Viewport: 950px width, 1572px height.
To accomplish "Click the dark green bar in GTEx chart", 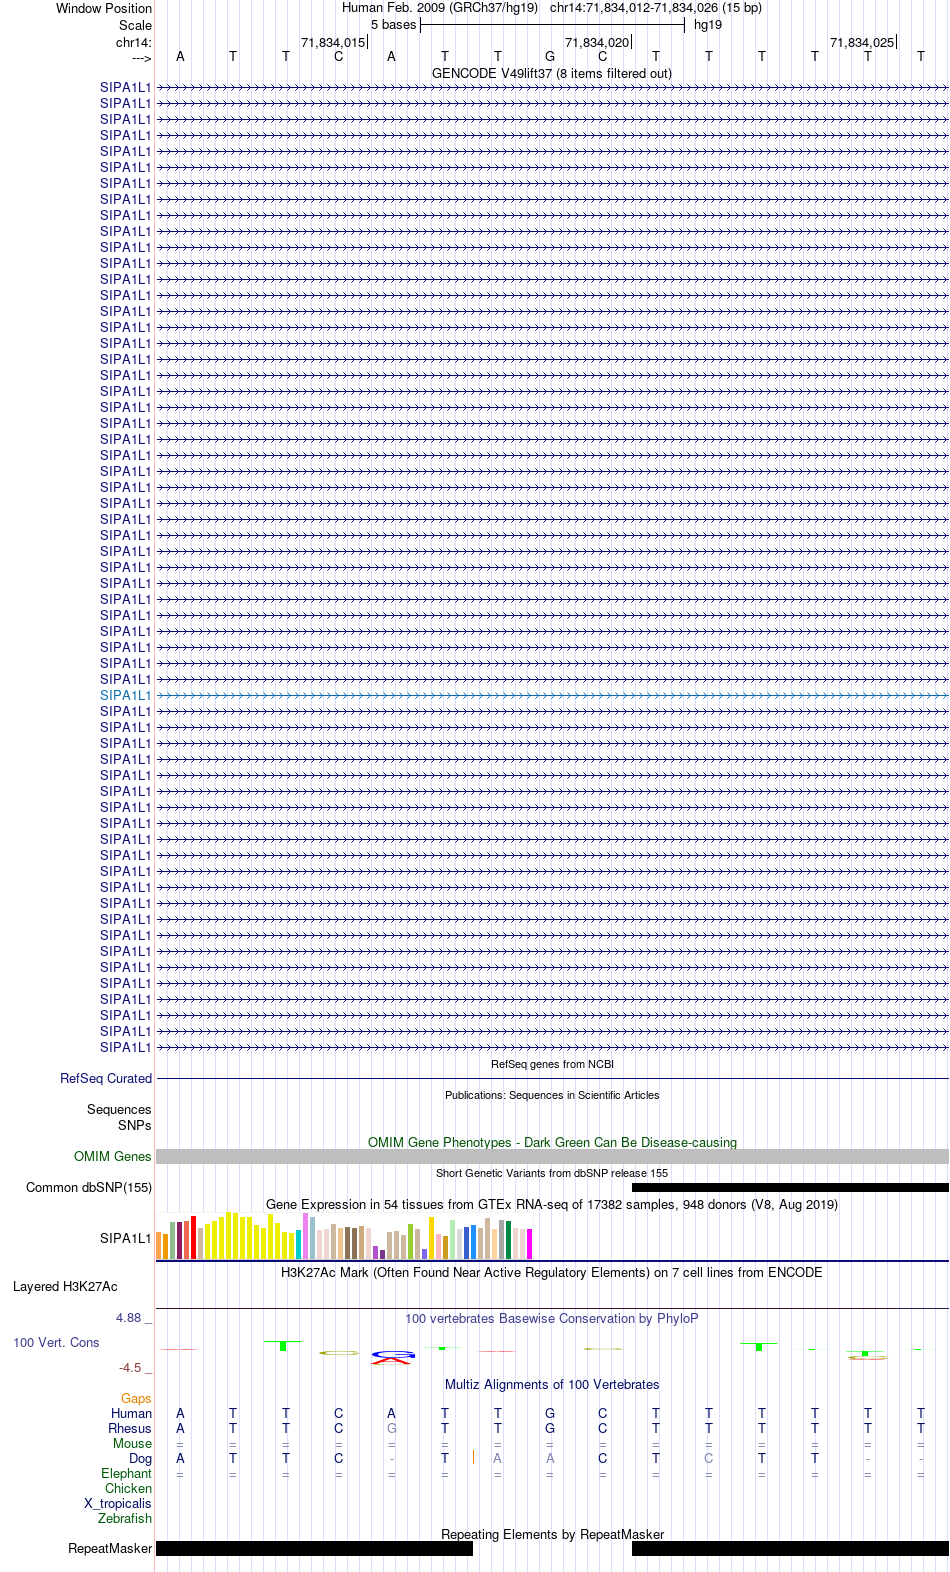I will (x=508, y=1240).
